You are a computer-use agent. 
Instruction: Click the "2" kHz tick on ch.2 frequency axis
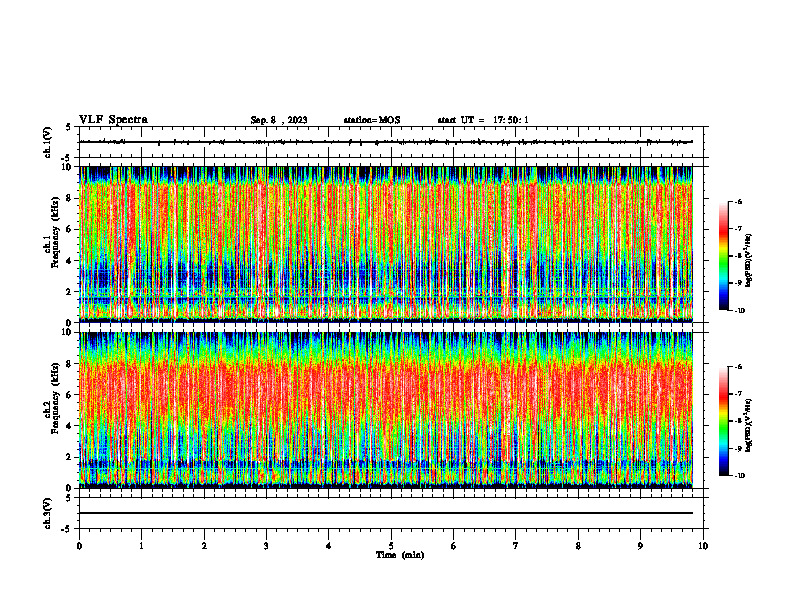coord(69,457)
